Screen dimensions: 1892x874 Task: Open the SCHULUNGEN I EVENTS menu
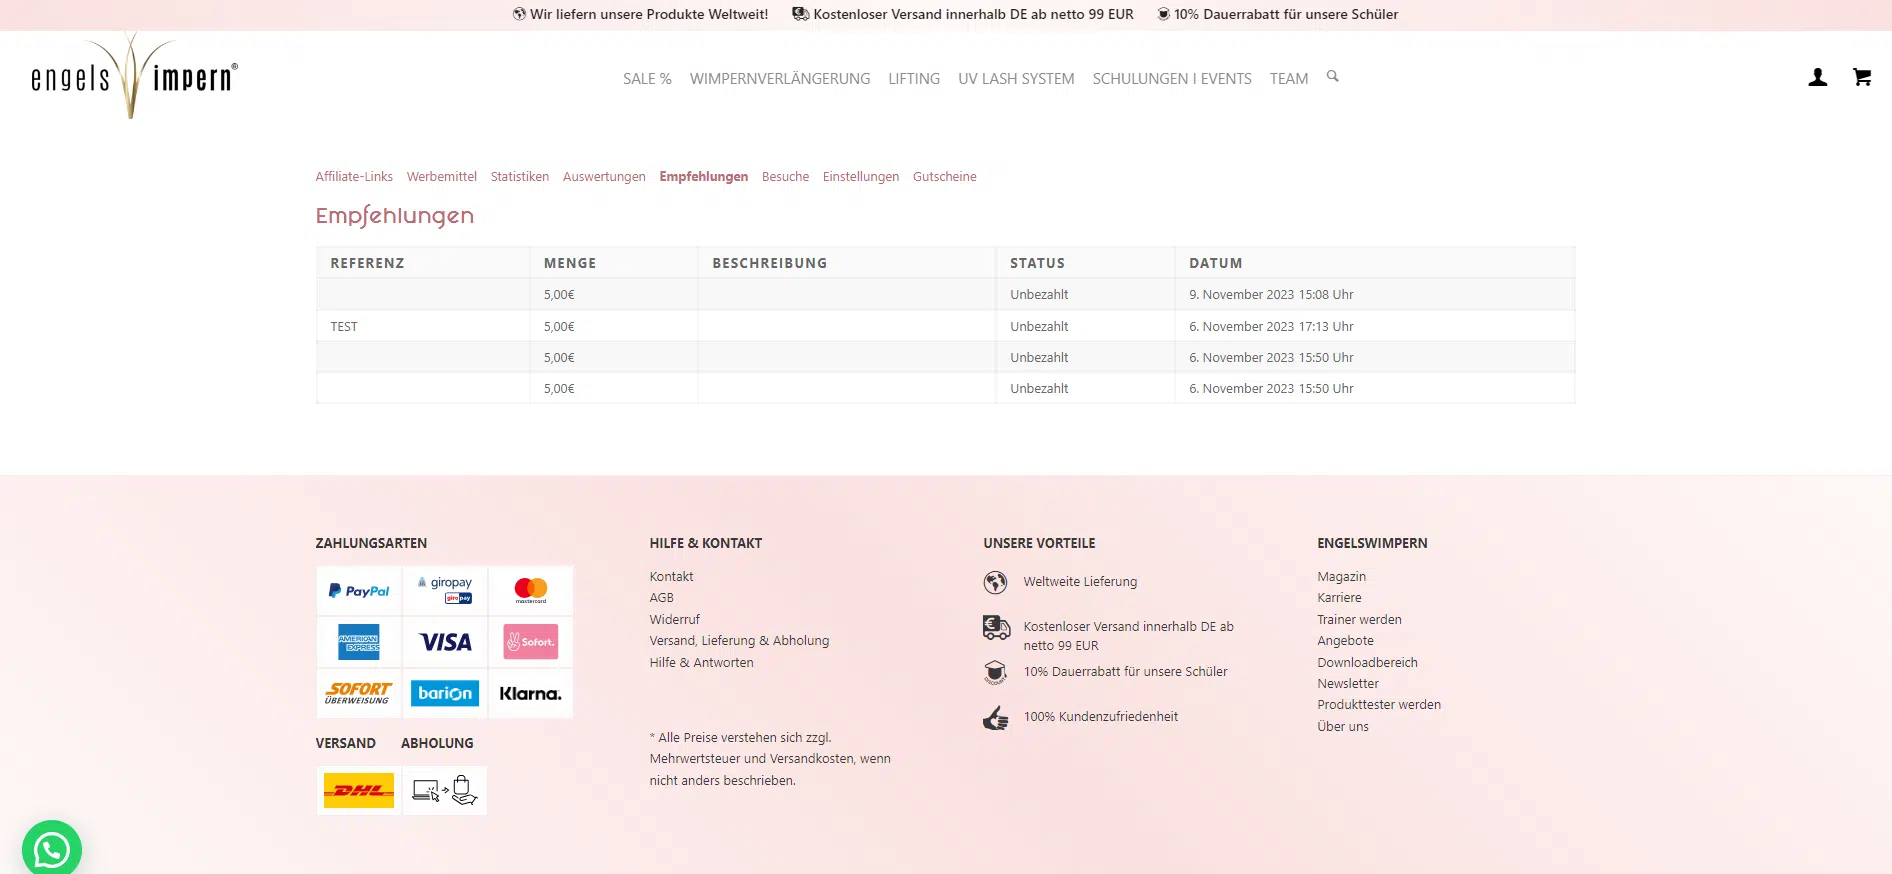click(1171, 79)
